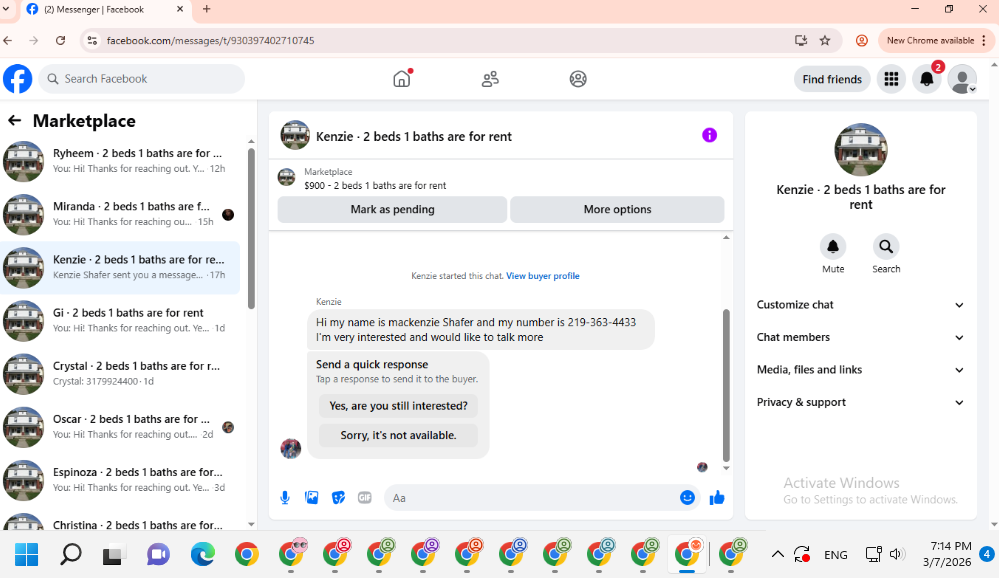Show hidden system tray icons

pyautogui.click(x=777, y=554)
